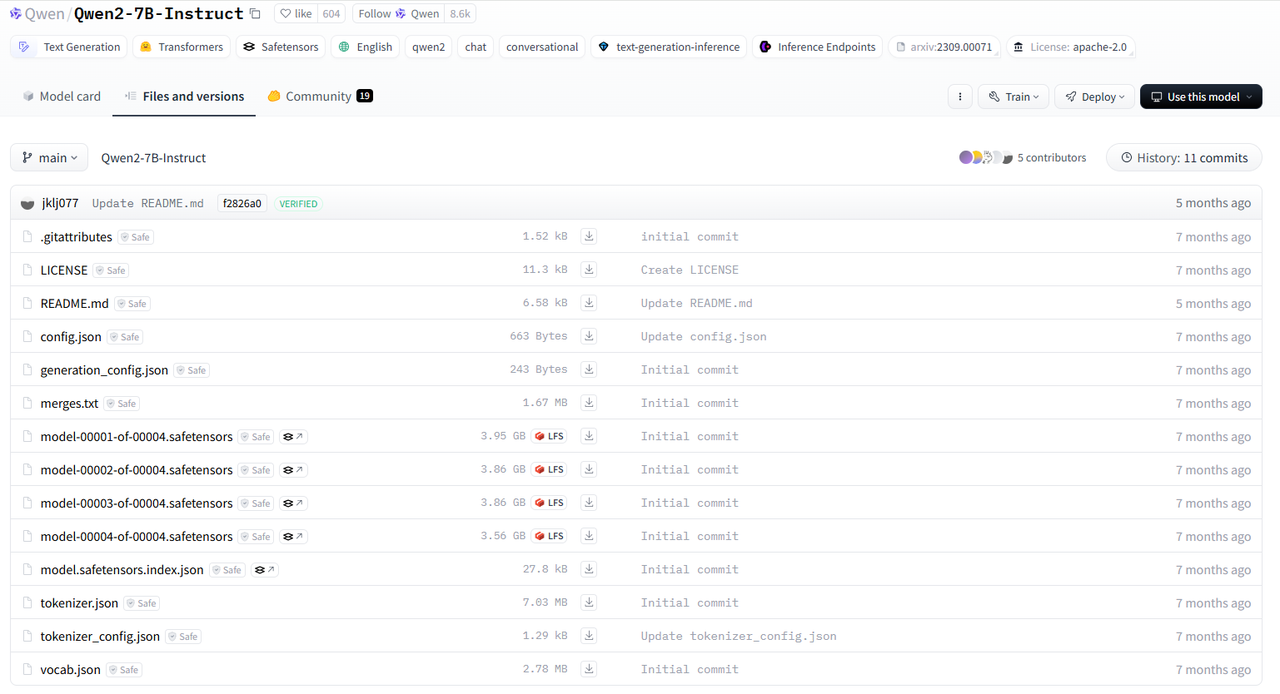
Task: Download the config.json file
Action: point(589,336)
